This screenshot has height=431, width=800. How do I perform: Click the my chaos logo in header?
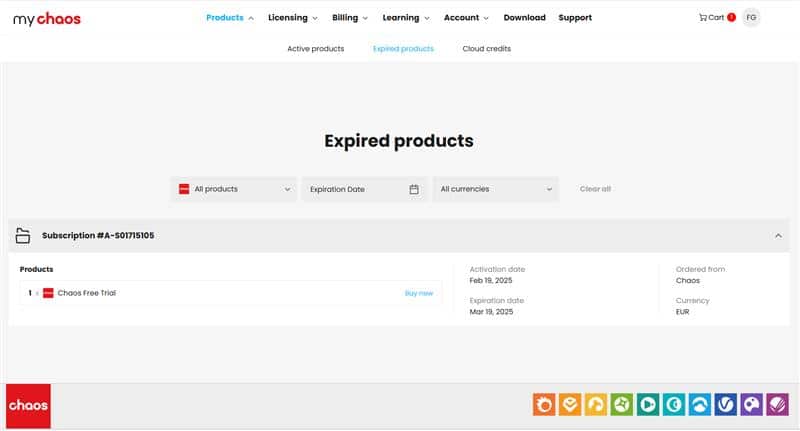point(47,18)
